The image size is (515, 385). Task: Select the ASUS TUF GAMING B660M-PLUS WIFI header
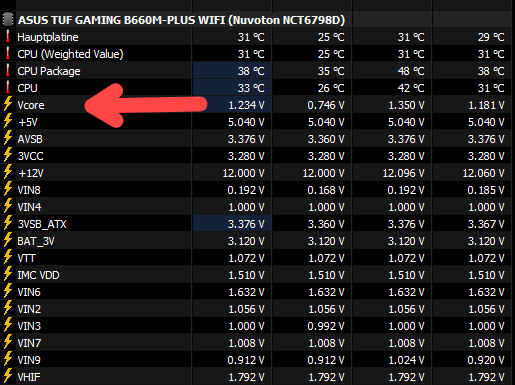tap(181, 20)
